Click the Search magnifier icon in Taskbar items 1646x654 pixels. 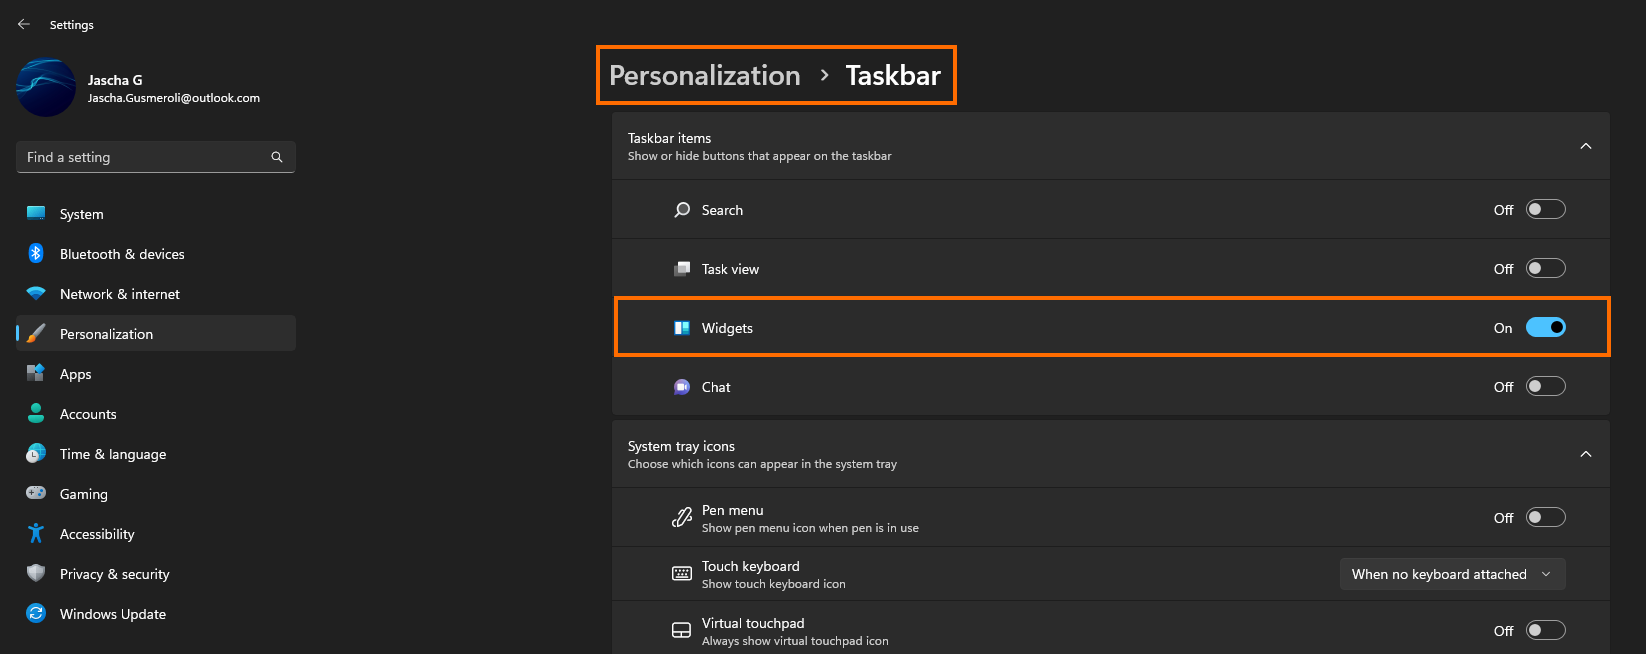pos(682,210)
